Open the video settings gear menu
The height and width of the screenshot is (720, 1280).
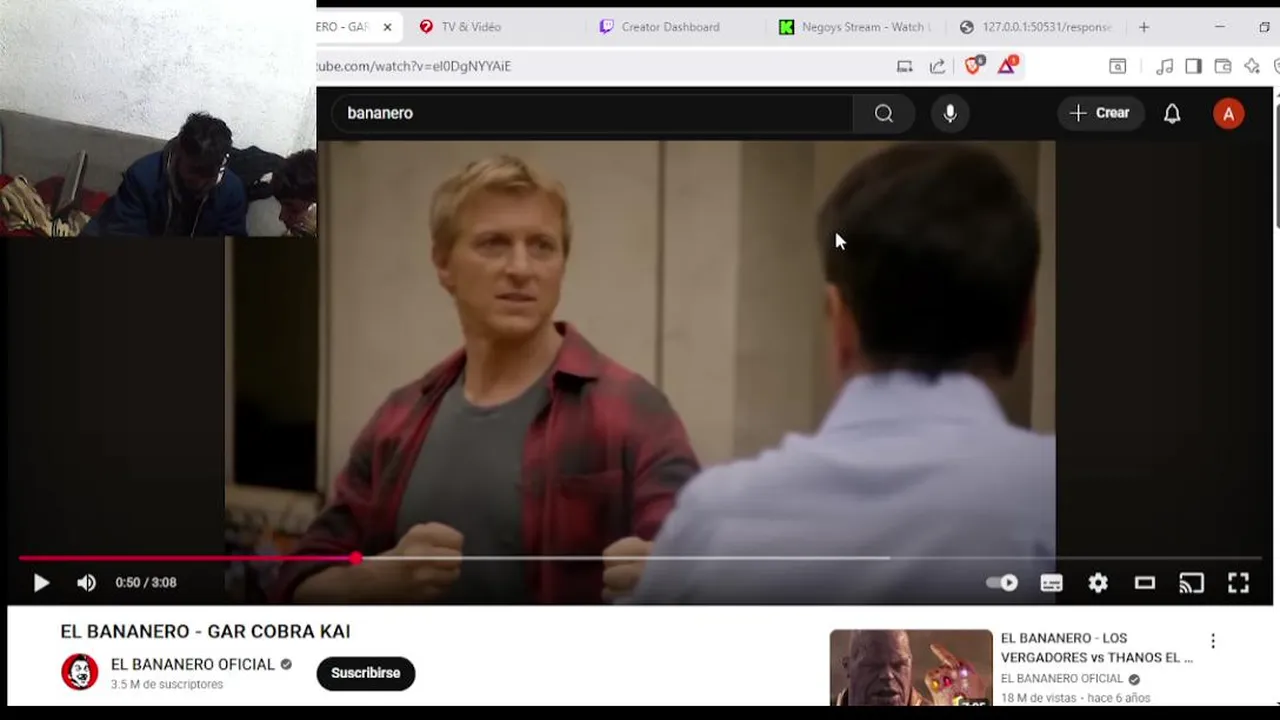(x=1098, y=583)
